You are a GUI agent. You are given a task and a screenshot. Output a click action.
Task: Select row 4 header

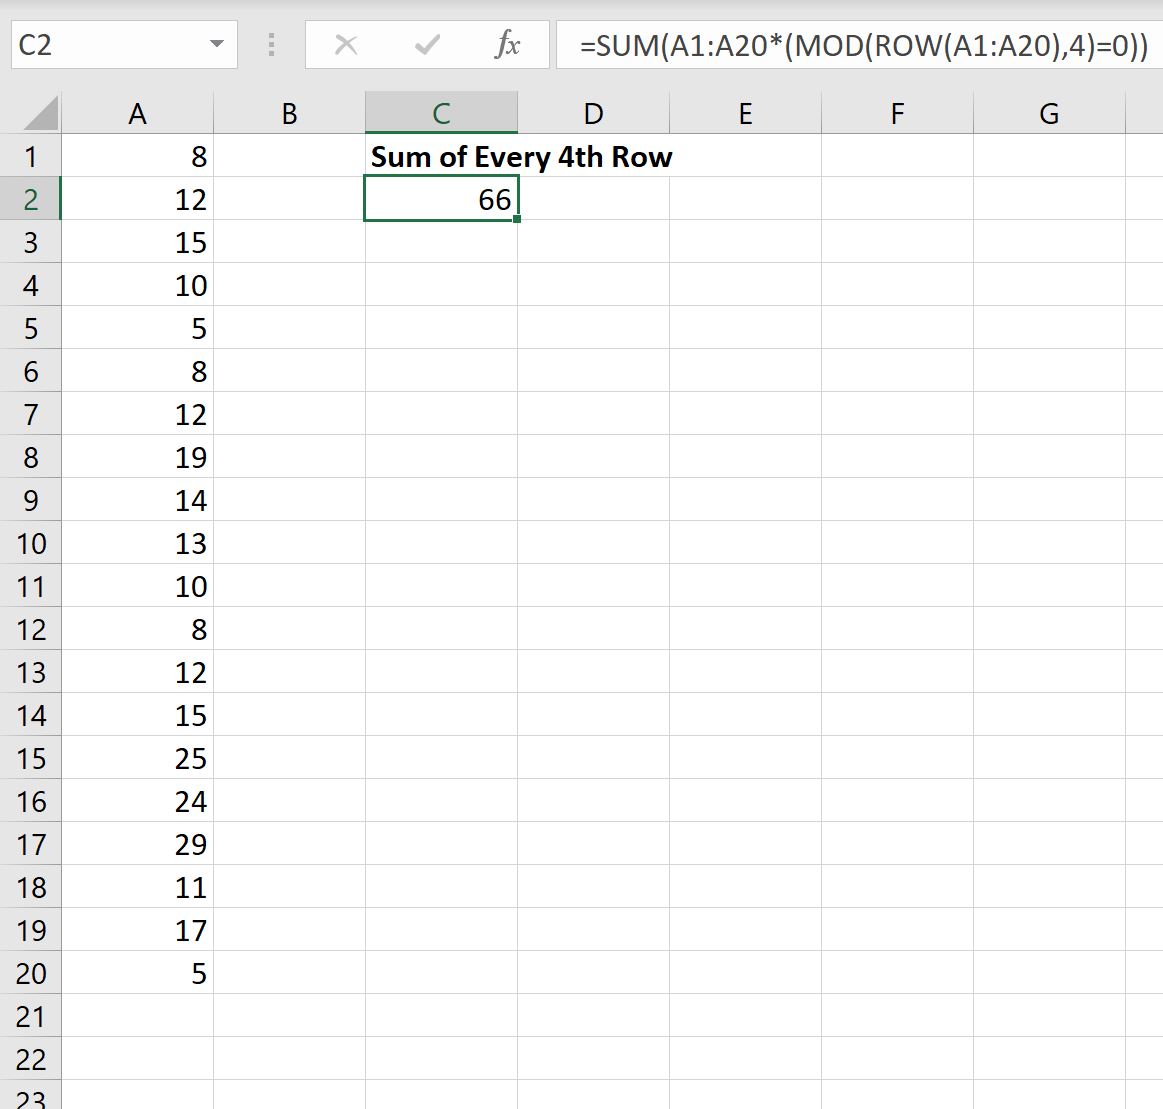[x=30, y=285]
